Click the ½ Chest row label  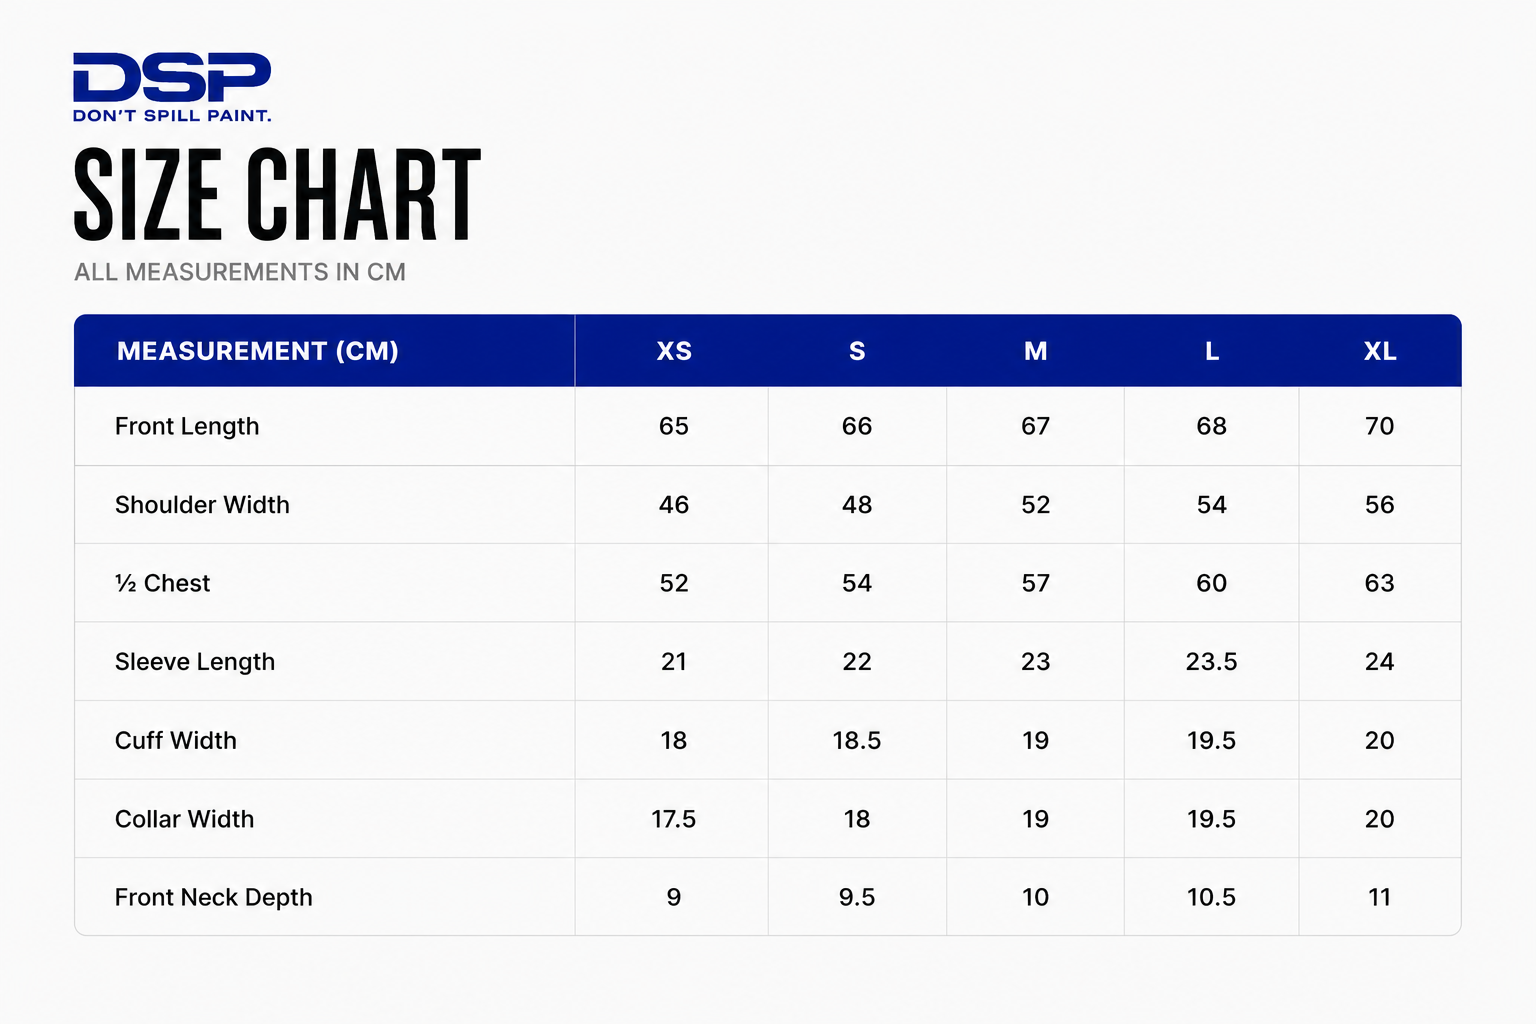163,583
